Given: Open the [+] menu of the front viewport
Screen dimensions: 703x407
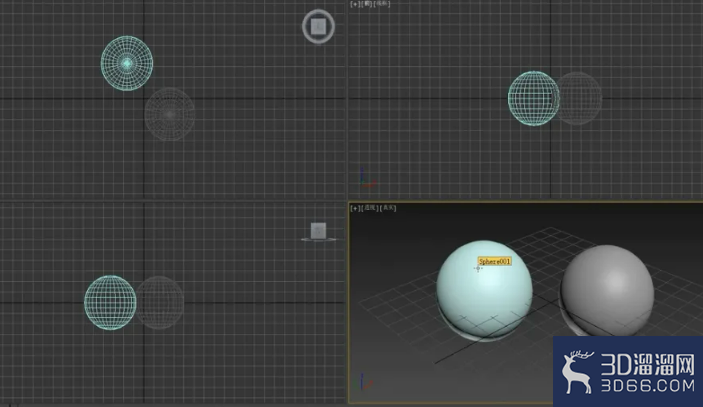Looking at the screenshot, I should pyautogui.click(x=355, y=4).
